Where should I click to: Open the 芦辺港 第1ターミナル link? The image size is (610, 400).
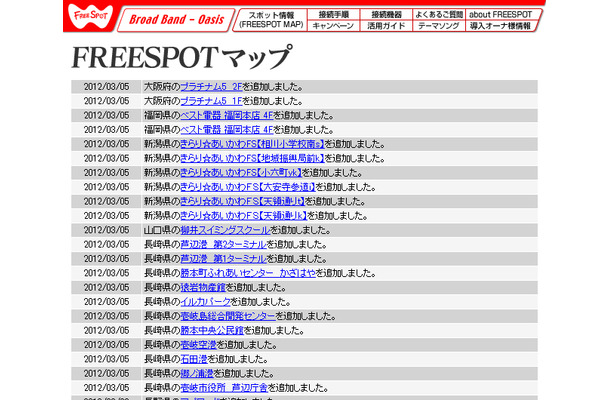223,259
